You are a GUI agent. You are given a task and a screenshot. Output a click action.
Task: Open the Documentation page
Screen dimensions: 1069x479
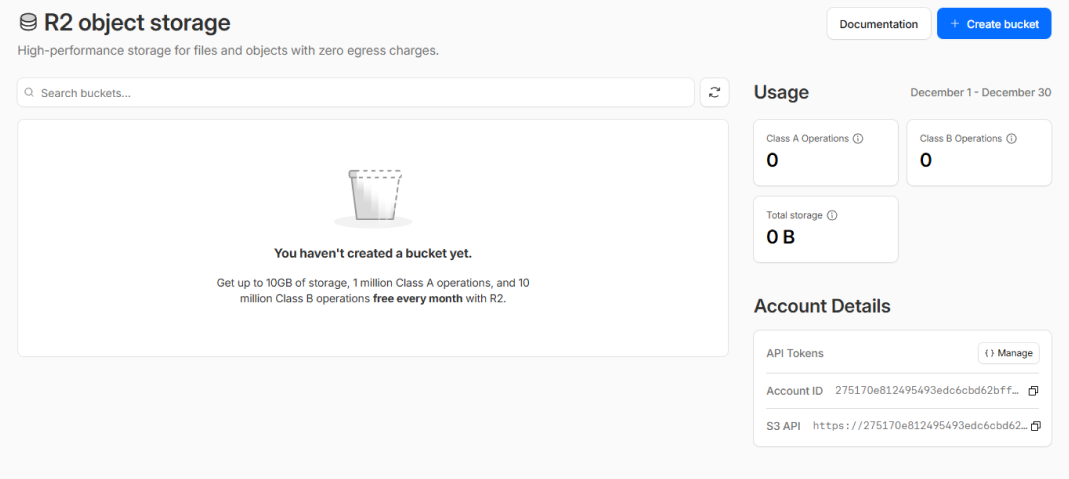point(879,24)
